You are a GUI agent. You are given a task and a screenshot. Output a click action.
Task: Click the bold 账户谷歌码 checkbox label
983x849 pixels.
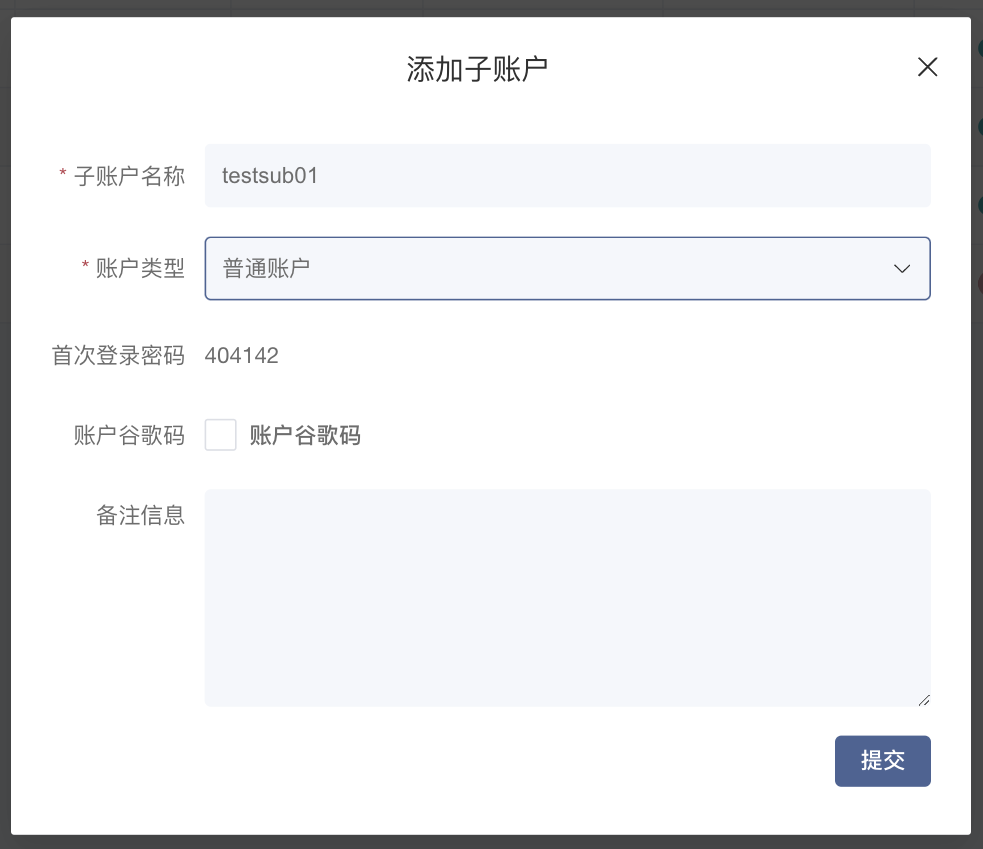(305, 435)
